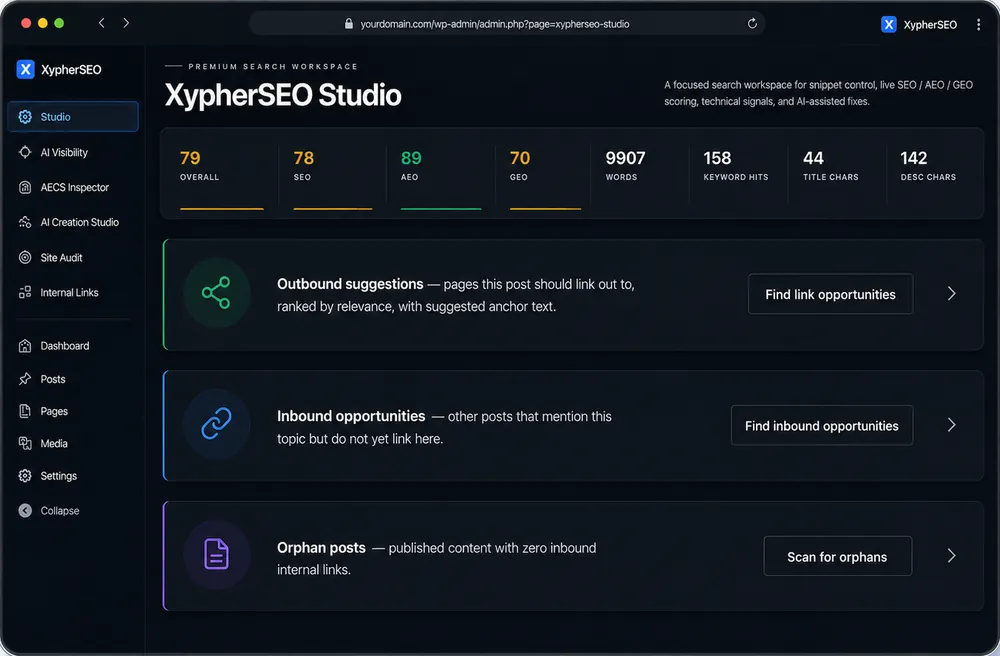The image size is (1000, 656).
Task: Click the Pages document icon
Action: (25, 411)
